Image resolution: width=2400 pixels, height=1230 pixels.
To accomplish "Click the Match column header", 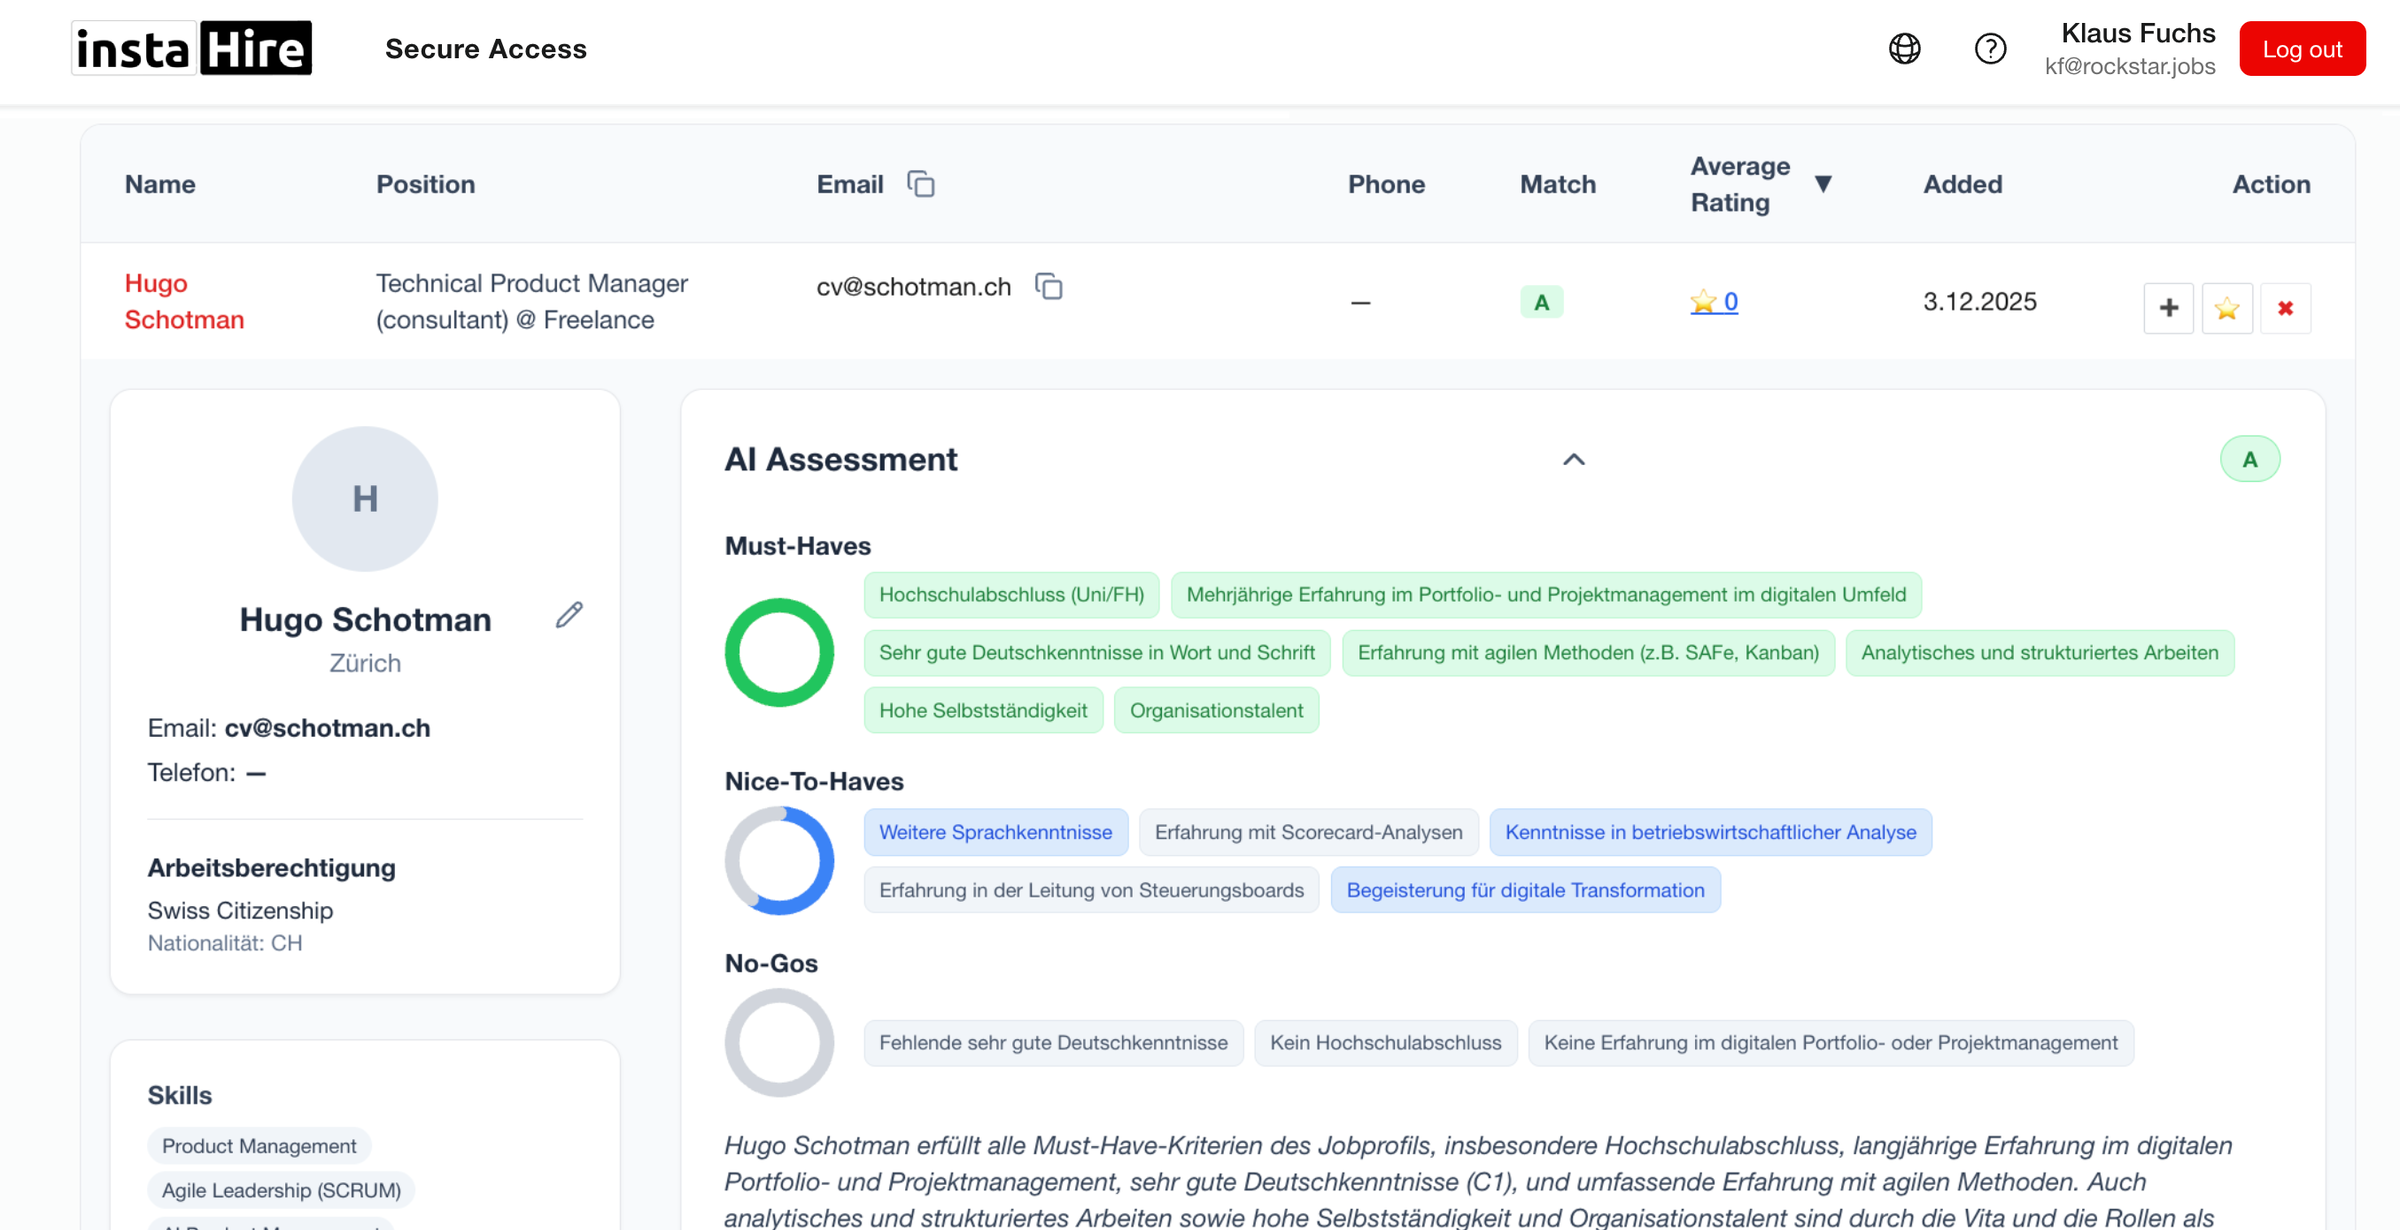I will tap(1557, 184).
